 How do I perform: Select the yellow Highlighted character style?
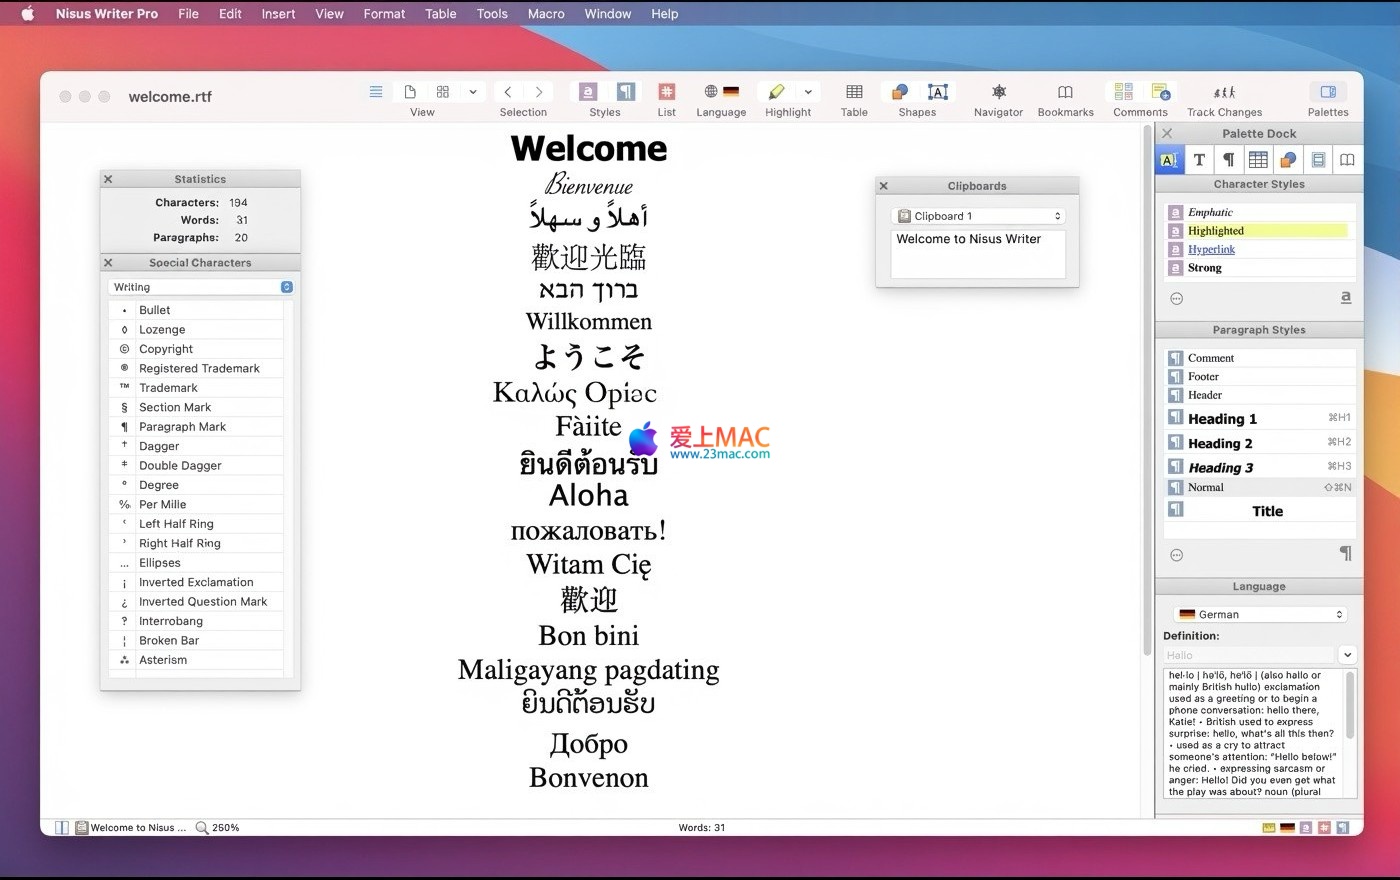tap(1216, 231)
